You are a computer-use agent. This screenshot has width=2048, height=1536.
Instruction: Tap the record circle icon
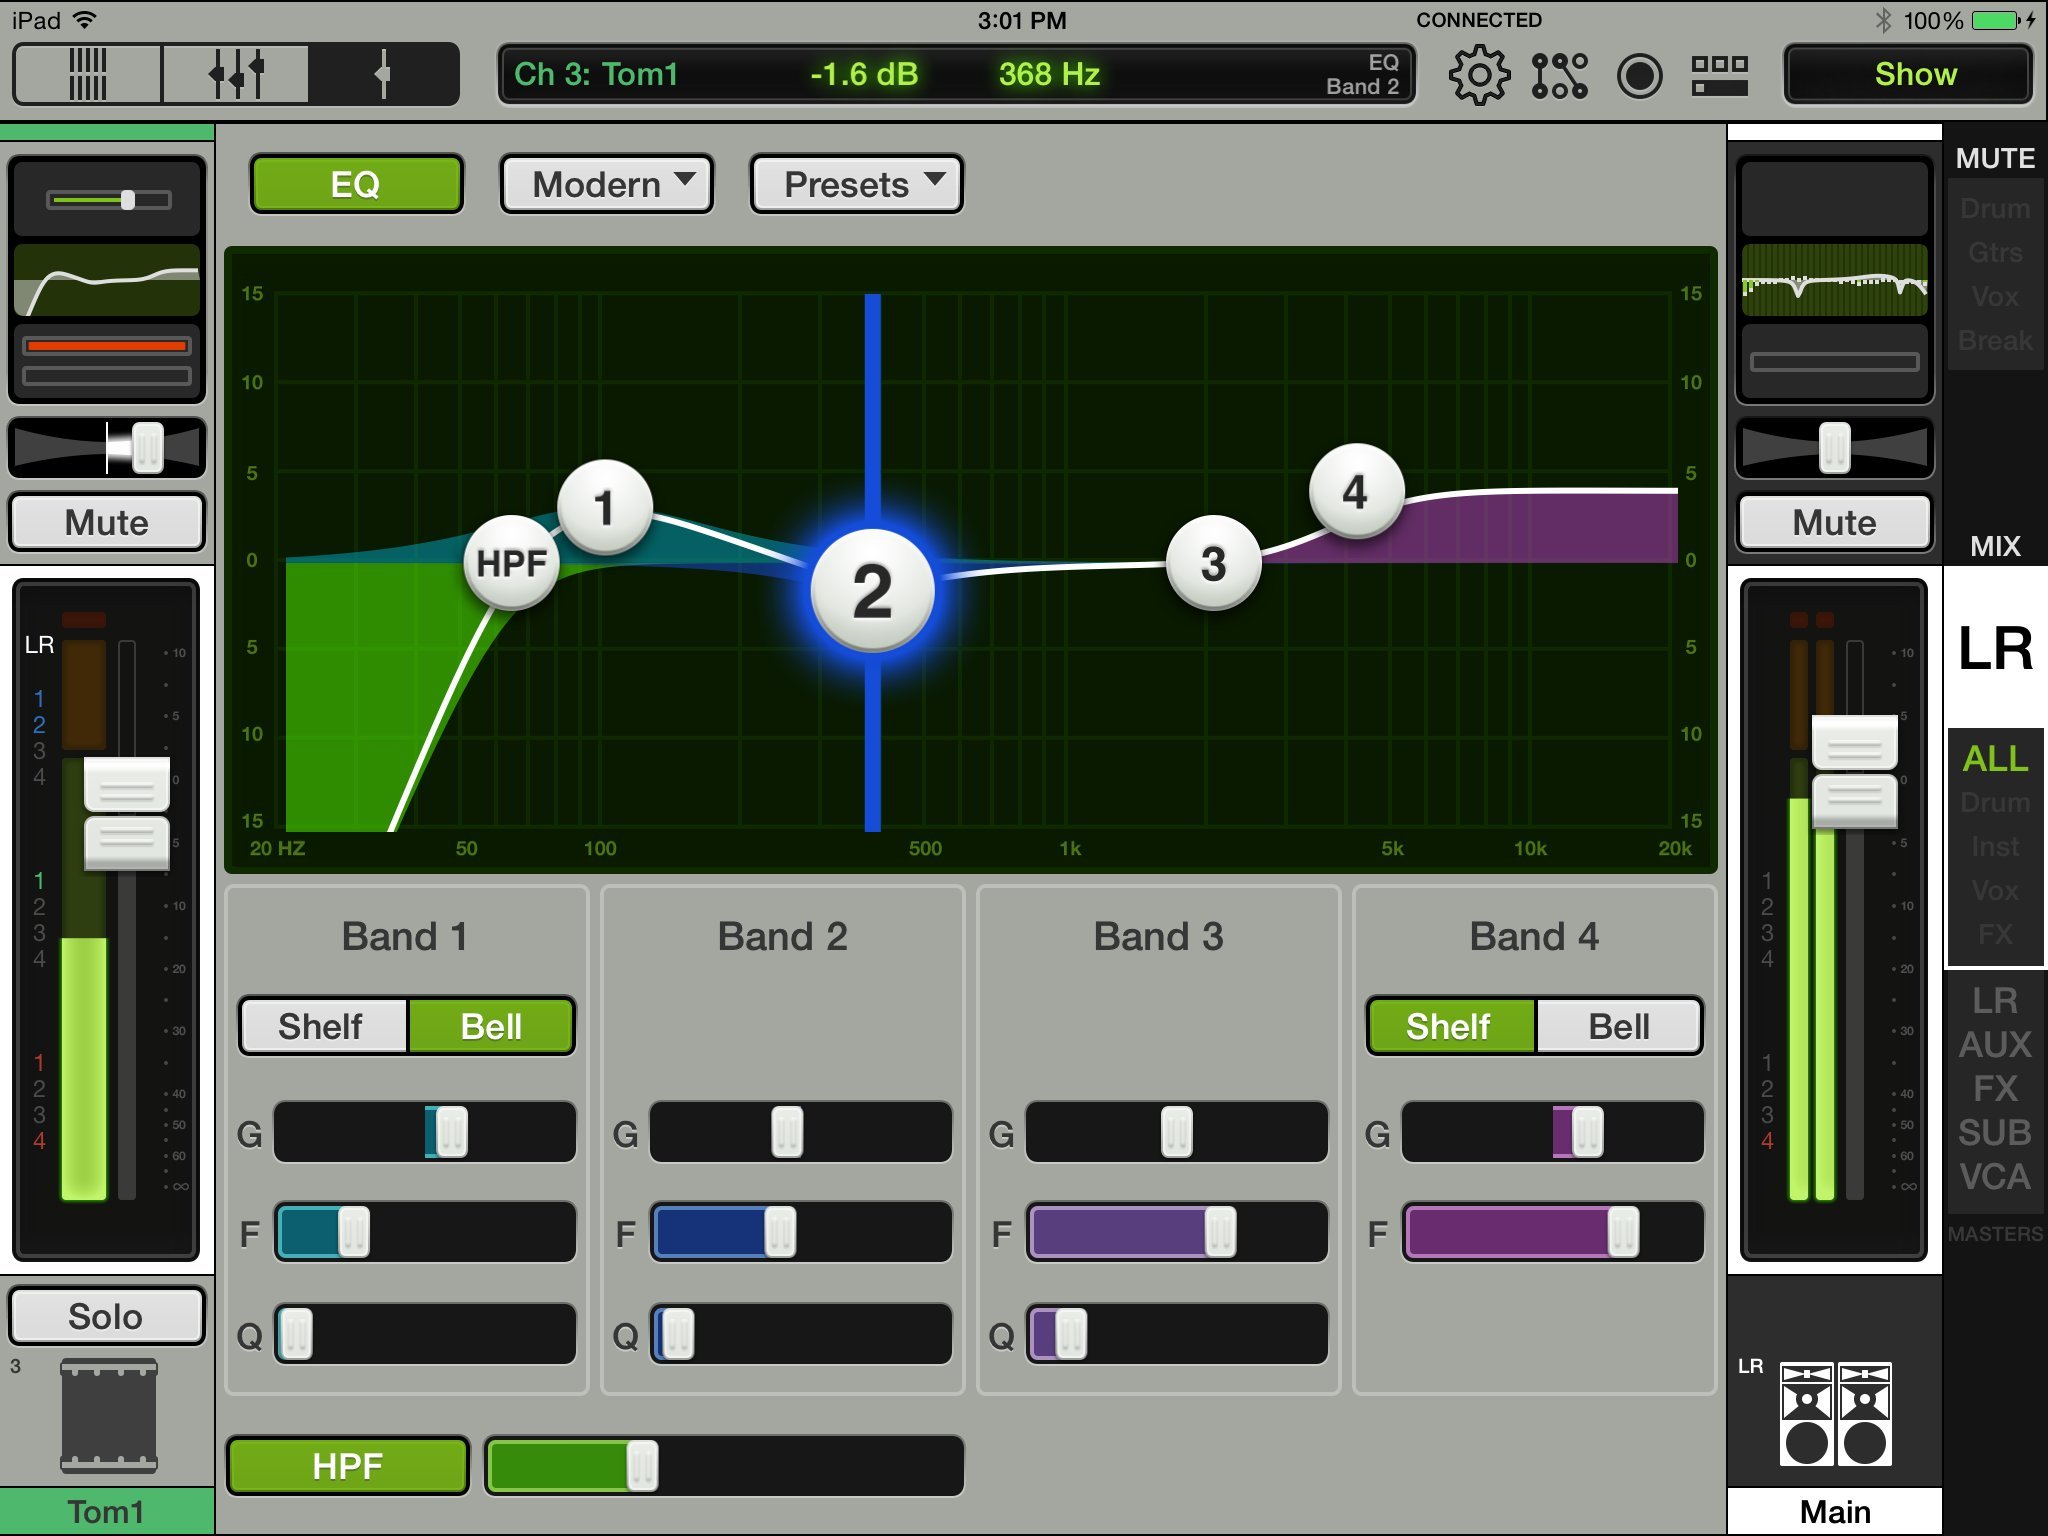1639,76
